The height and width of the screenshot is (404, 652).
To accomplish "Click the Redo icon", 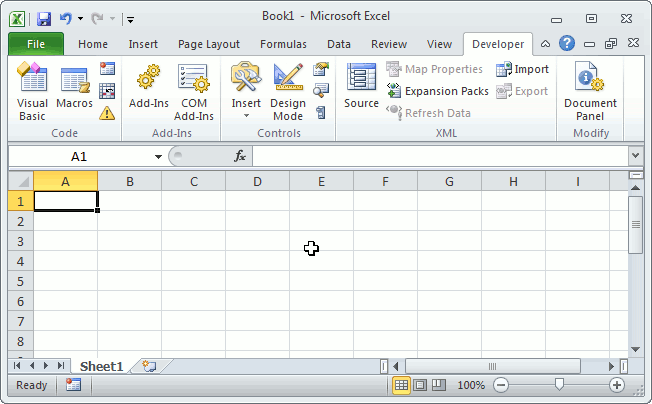I will click(x=97, y=18).
